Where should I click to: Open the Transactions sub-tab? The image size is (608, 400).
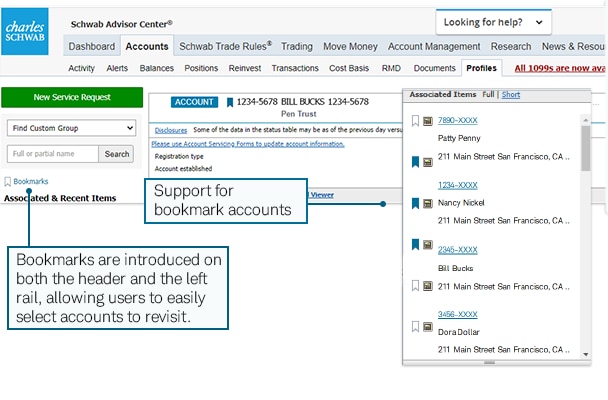(295, 68)
